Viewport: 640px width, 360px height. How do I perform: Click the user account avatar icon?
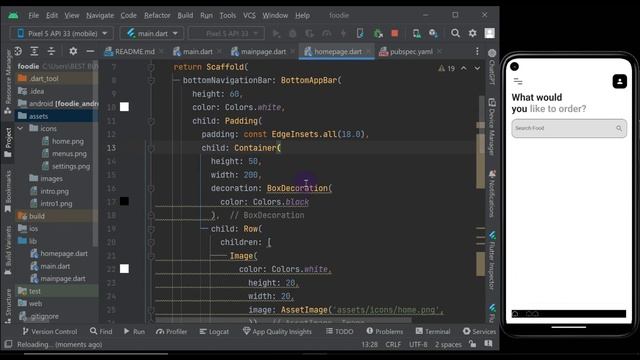tap(489, 33)
